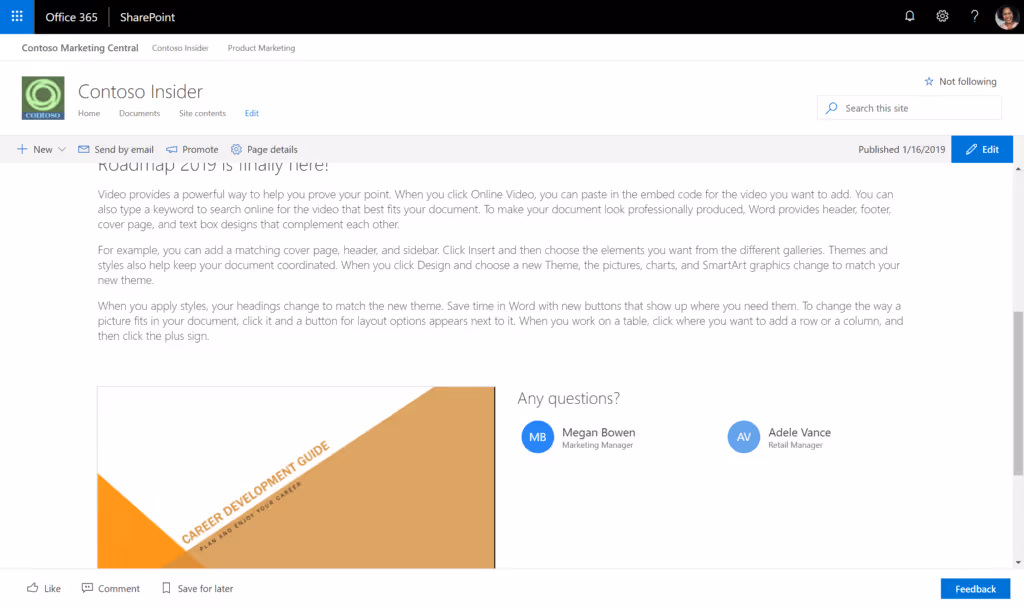Click Send by email label
The width and height of the screenshot is (1024, 607).
click(124, 149)
